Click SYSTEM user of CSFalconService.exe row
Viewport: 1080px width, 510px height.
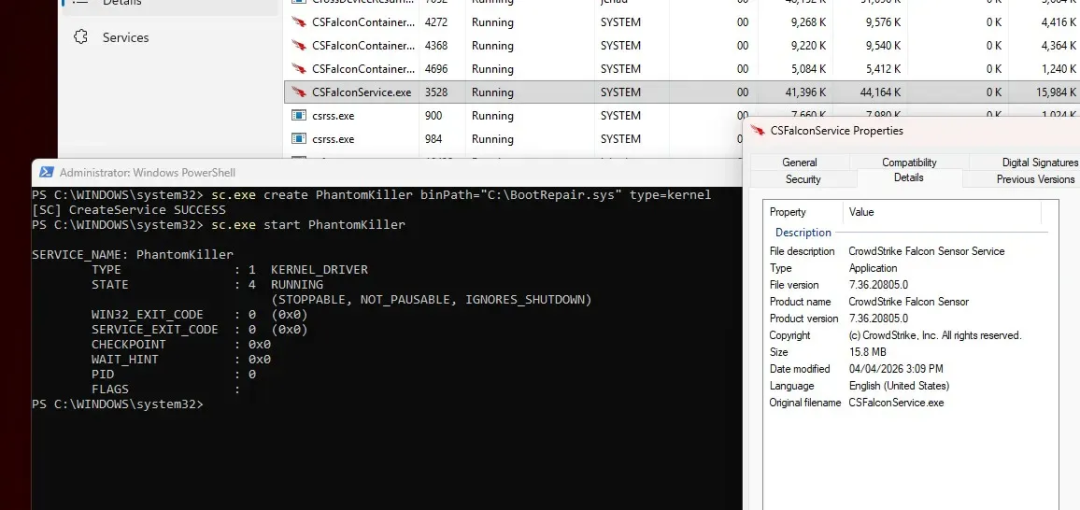[620, 92]
